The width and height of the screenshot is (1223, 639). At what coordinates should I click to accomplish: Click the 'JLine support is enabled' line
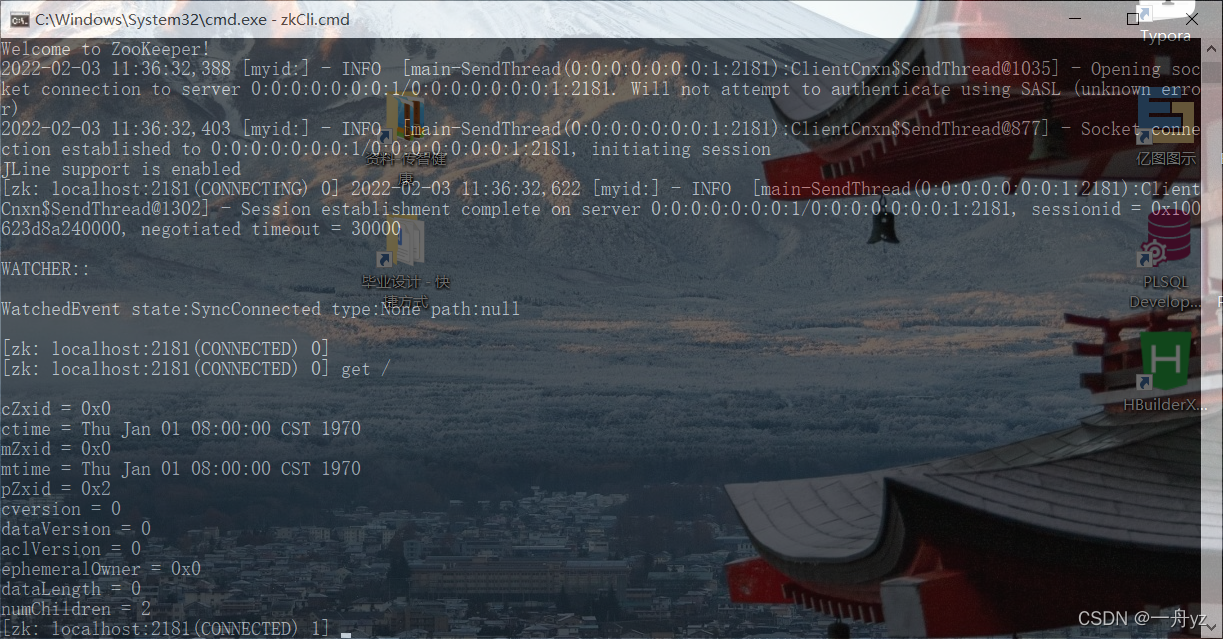121,169
